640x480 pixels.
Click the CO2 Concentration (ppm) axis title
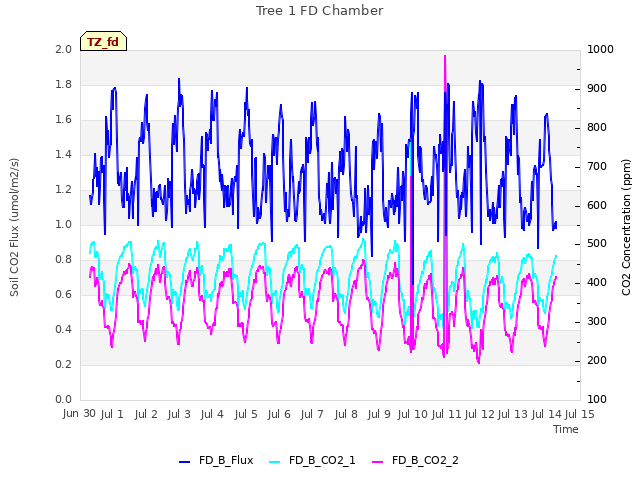pos(627,227)
